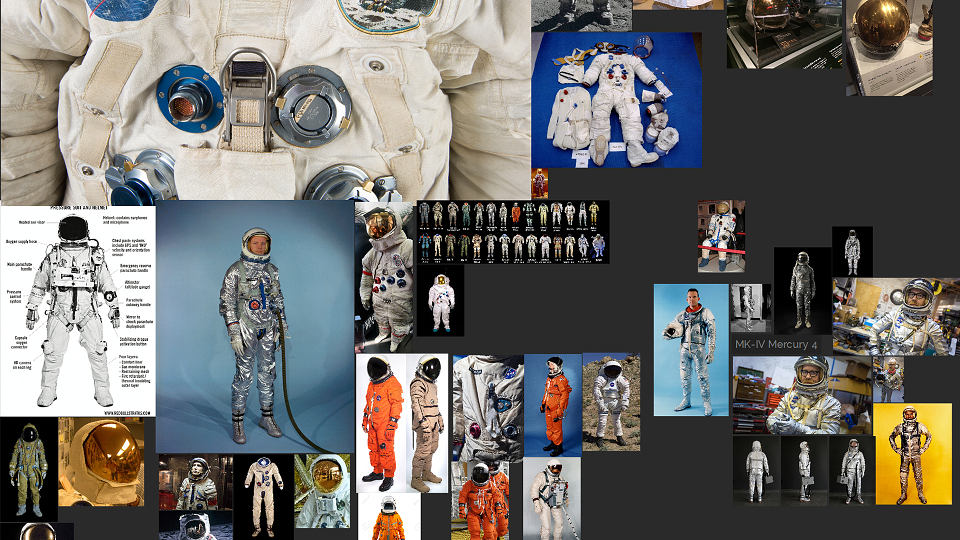The image size is (960, 540).
Task: Click small white suit image below suit chart
Action: (x=441, y=301)
